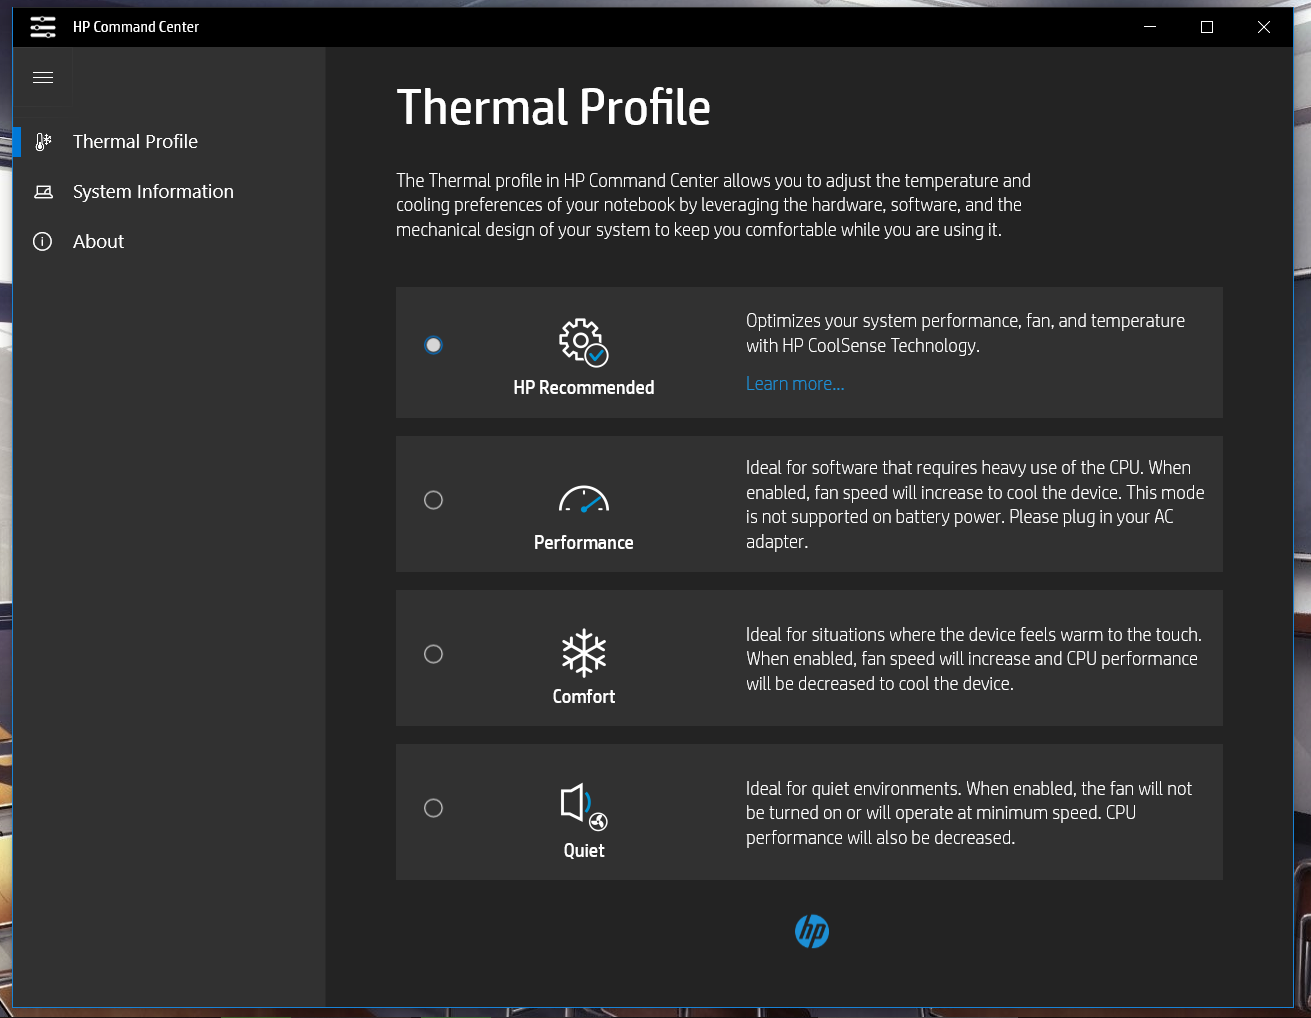The image size is (1311, 1018).
Task: Click the HP Command Center window title
Action: pyautogui.click(x=136, y=27)
